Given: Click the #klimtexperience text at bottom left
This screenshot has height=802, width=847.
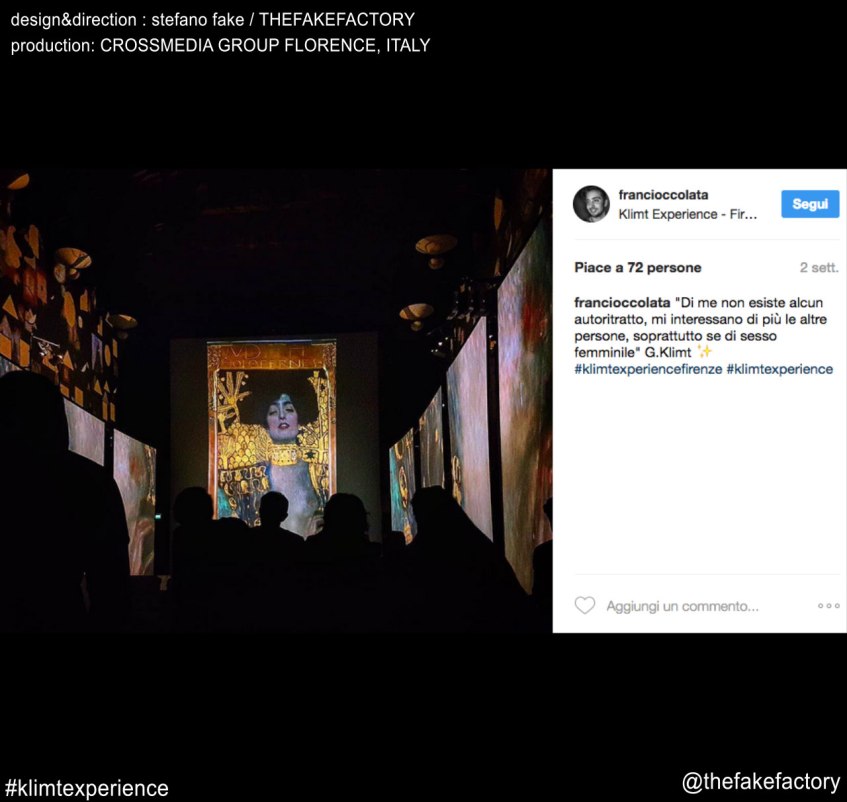Looking at the screenshot, I should 86,788.
